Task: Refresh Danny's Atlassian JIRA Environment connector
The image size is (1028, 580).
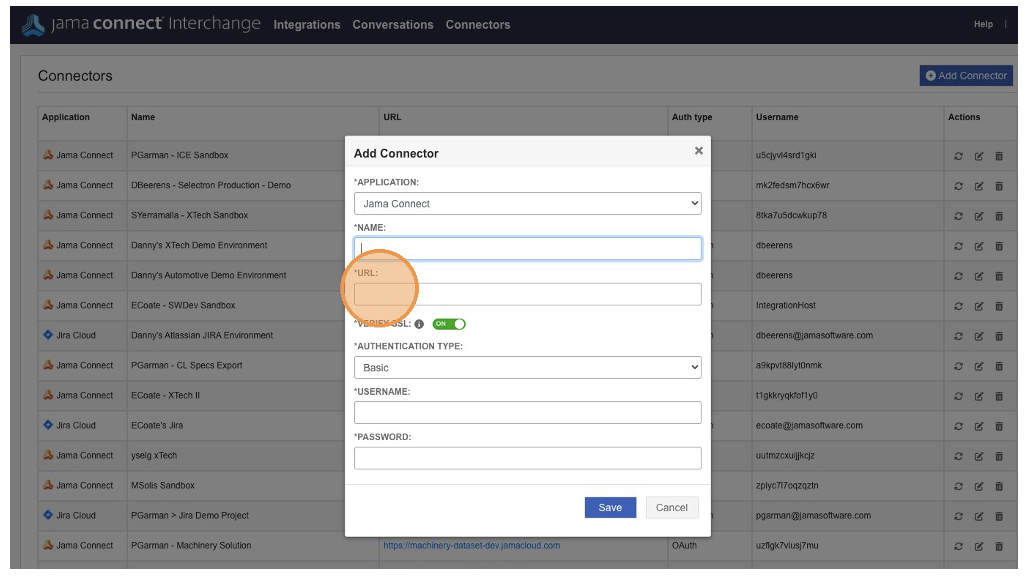Action: coord(959,336)
